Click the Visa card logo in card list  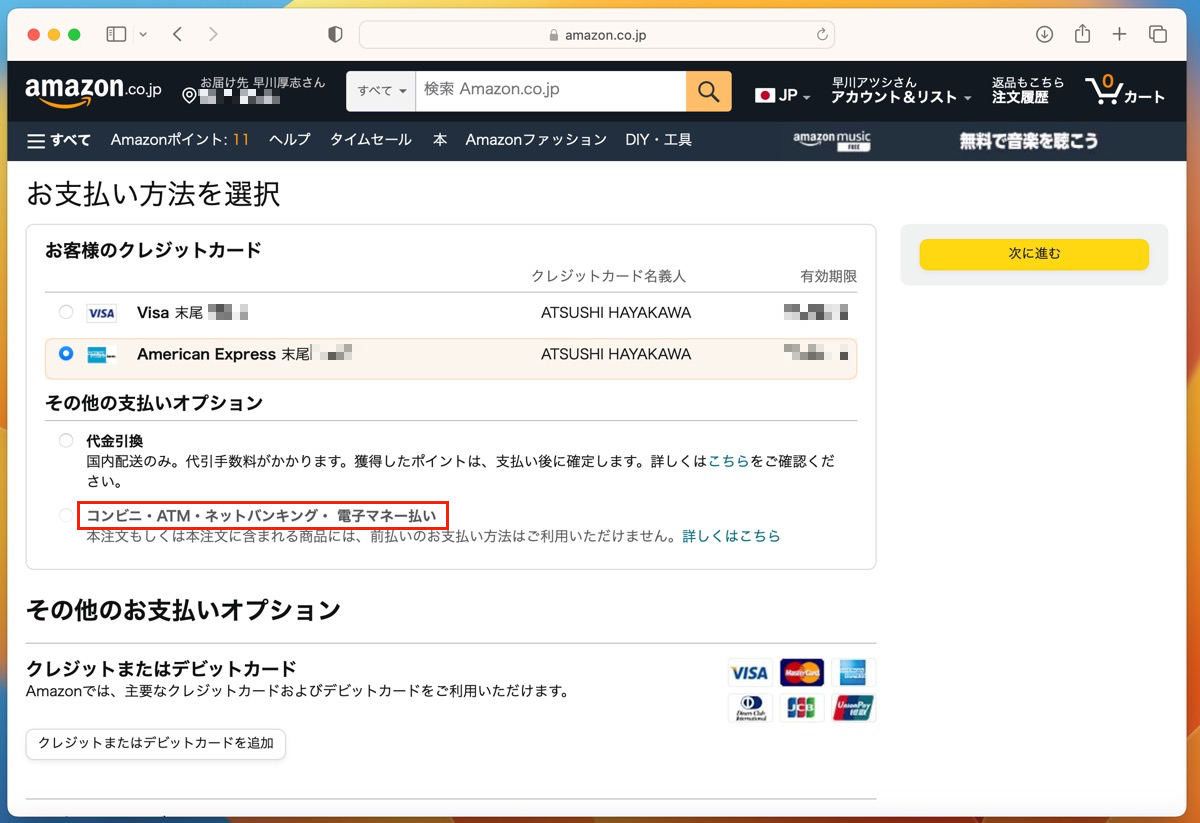click(101, 313)
